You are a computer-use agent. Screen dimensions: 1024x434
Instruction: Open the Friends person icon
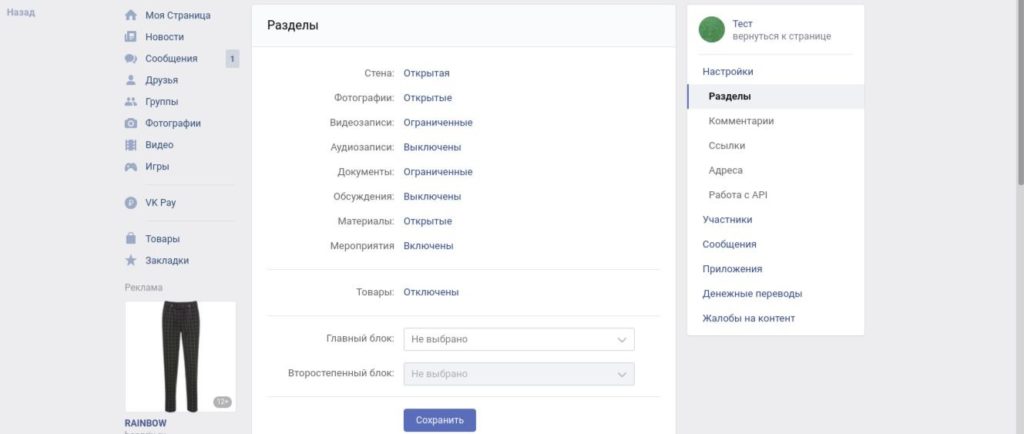tap(130, 80)
